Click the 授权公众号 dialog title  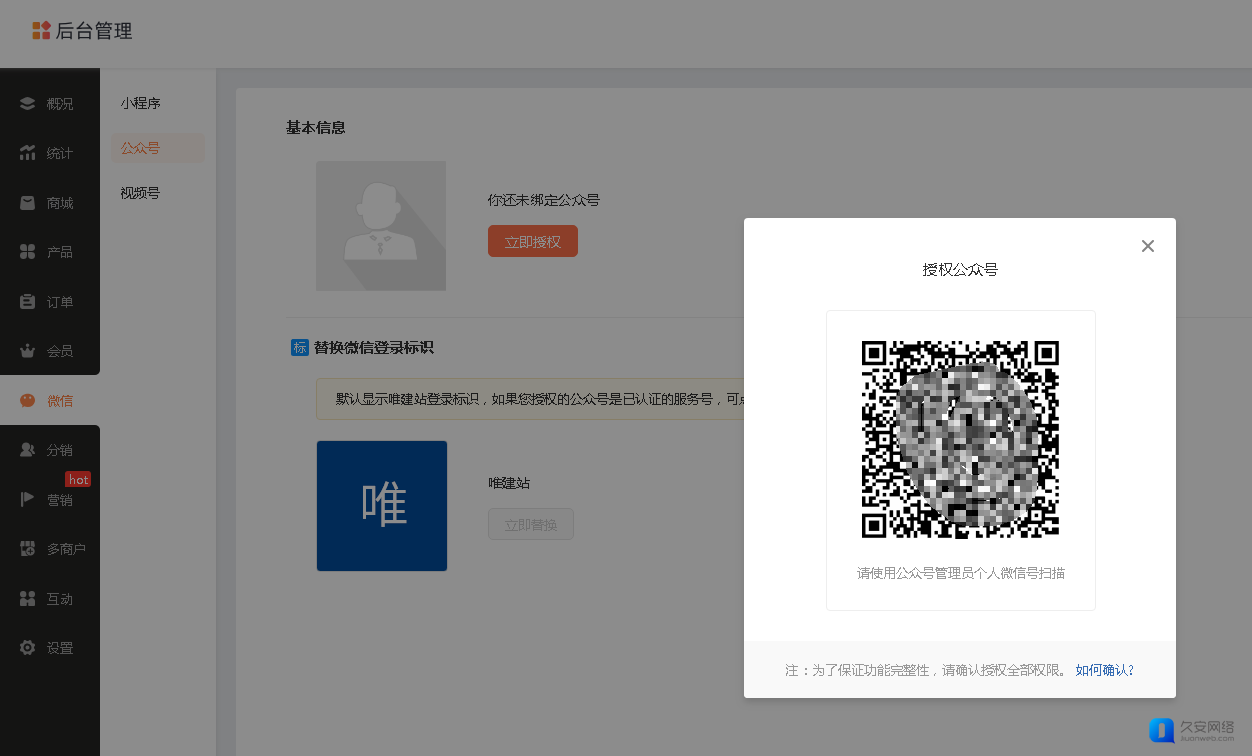[x=960, y=270]
